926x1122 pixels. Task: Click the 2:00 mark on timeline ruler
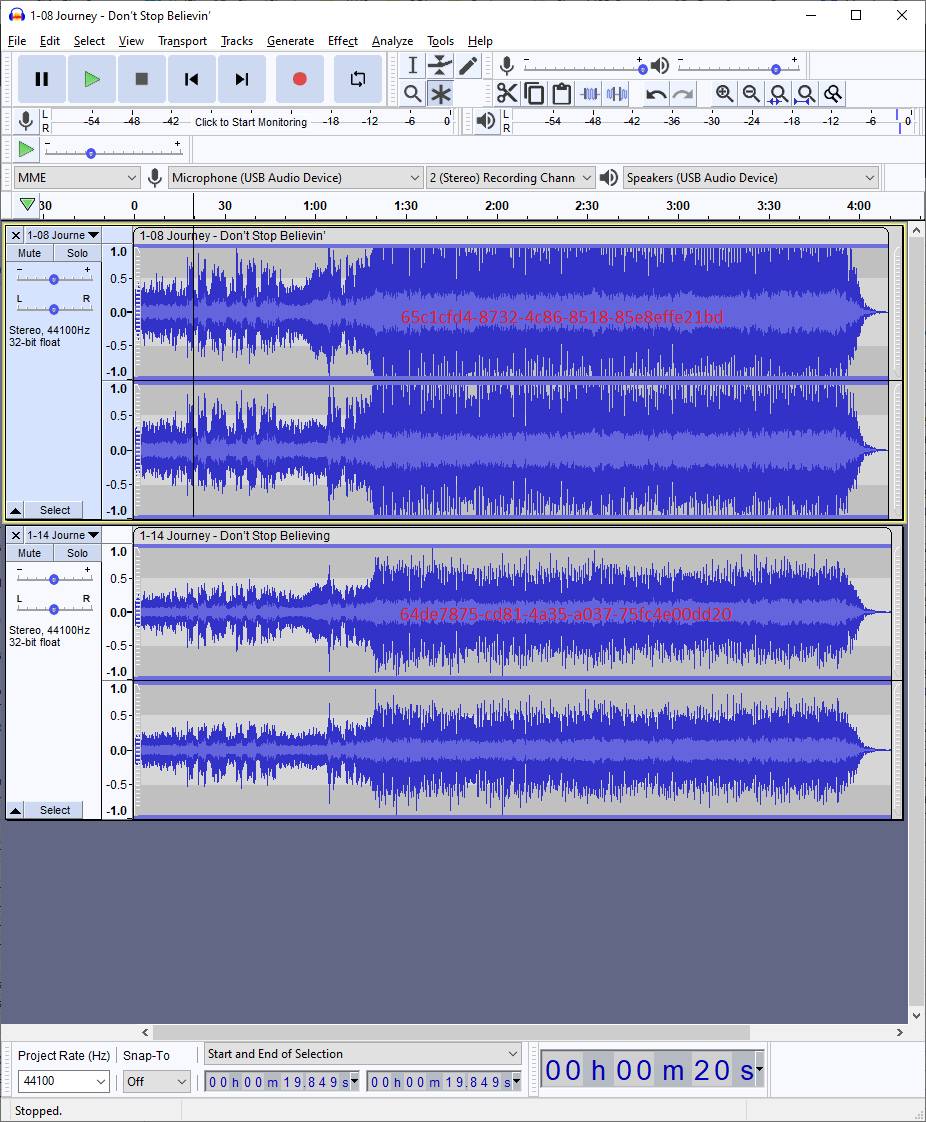[x=497, y=206]
